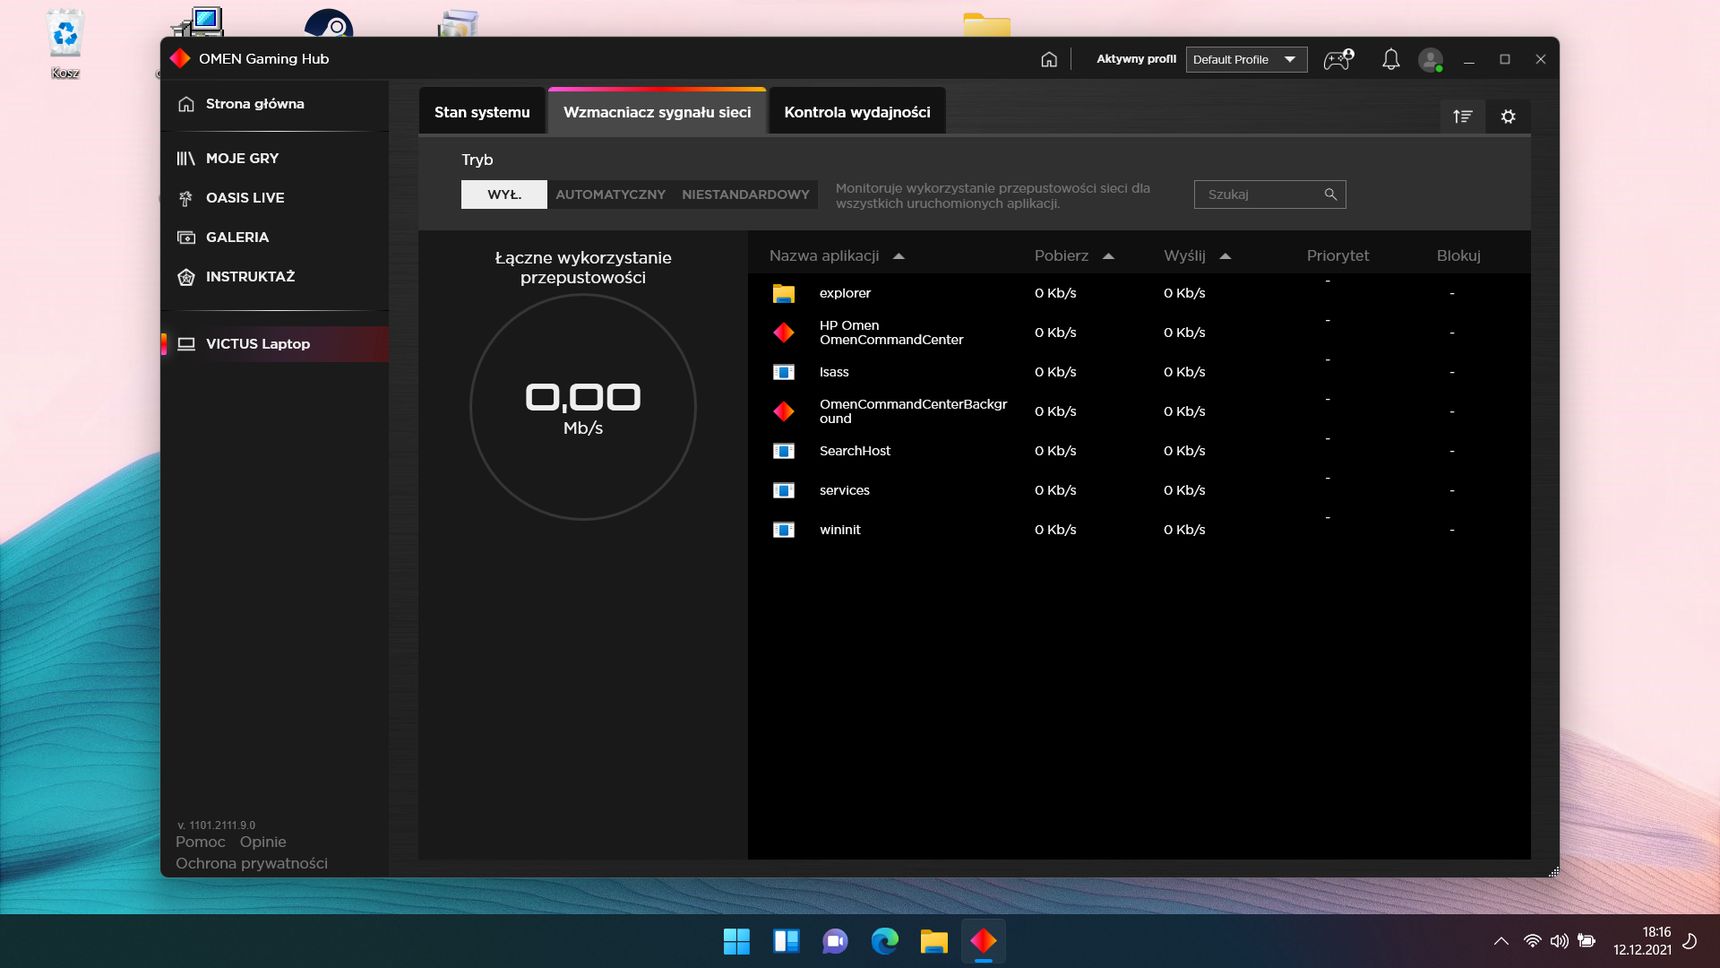This screenshot has width=1720, height=968.
Task: Click the Szukaj search field
Action: click(x=1270, y=194)
